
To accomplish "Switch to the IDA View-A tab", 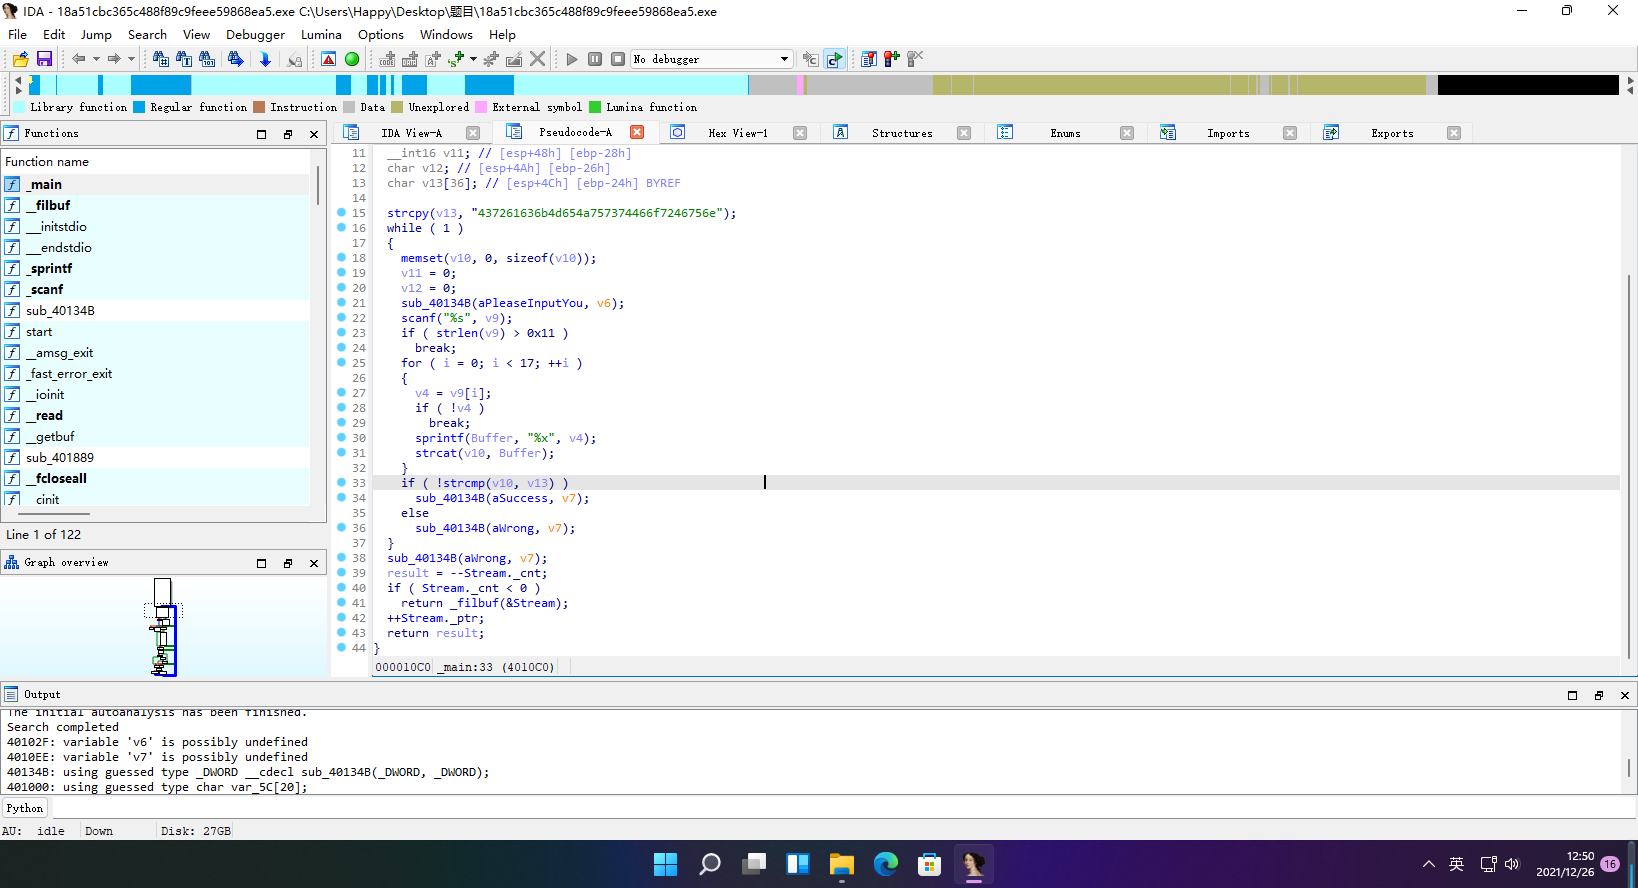I will click(411, 133).
